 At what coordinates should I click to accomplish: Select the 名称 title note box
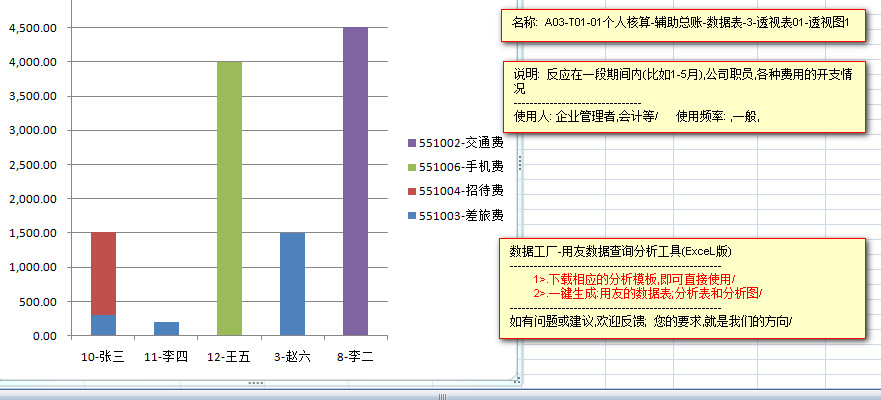click(x=680, y=24)
